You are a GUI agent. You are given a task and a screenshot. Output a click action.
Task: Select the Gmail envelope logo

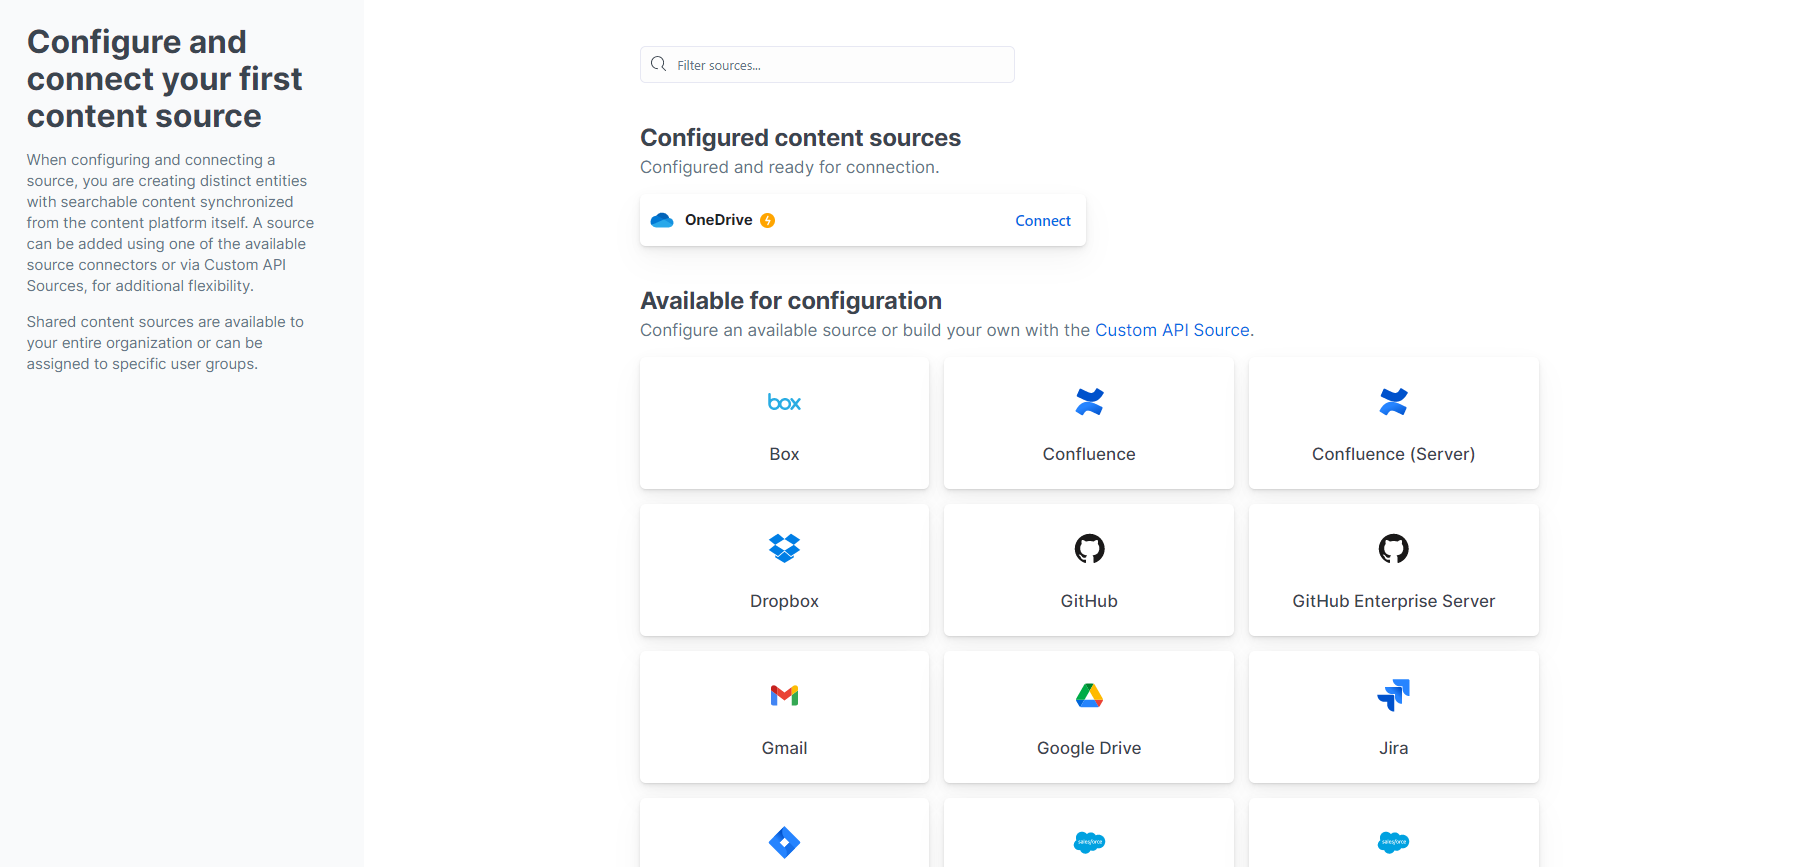(x=784, y=695)
